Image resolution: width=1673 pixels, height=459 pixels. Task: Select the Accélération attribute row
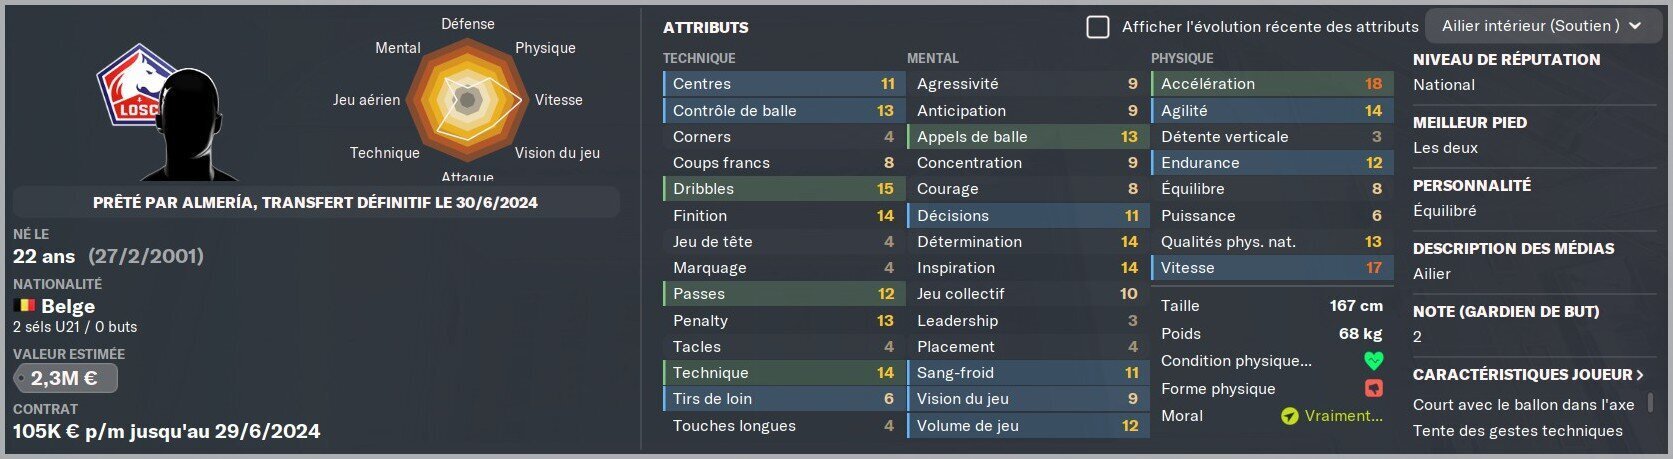[1272, 84]
